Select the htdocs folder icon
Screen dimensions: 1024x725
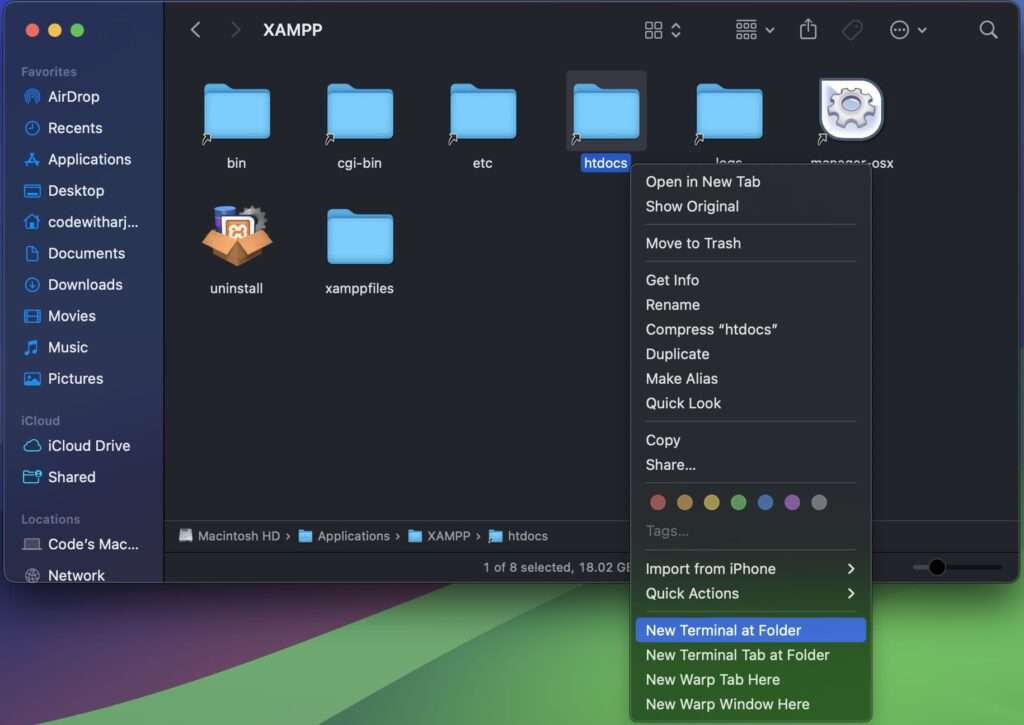point(606,112)
